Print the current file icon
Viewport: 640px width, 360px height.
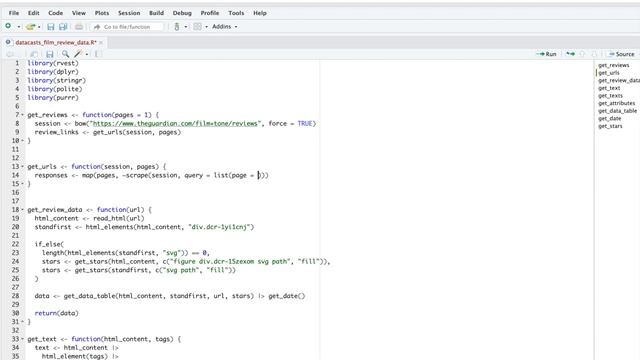tap(79, 27)
